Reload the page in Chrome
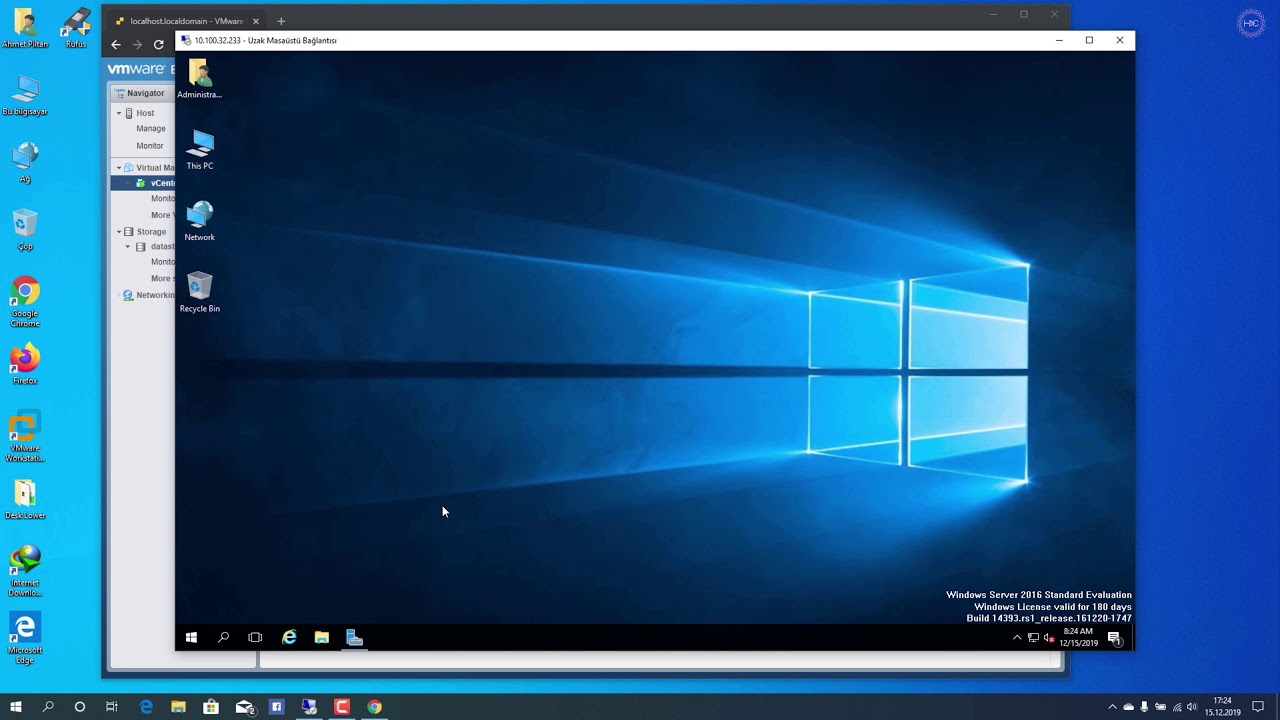1280x720 pixels. [158, 44]
